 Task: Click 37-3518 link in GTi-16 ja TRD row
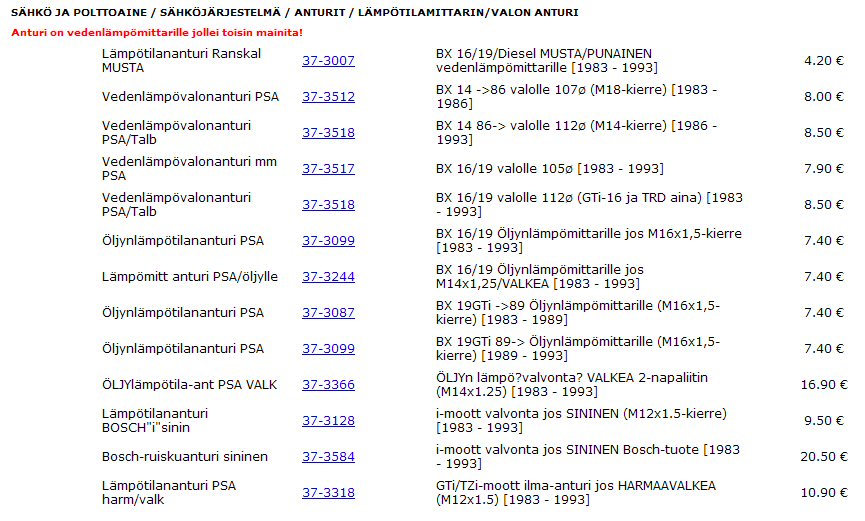pyautogui.click(x=328, y=205)
